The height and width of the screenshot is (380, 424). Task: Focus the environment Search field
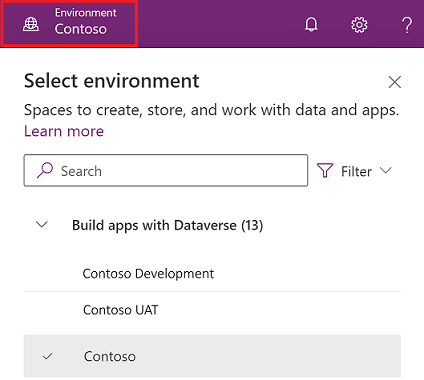166,170
